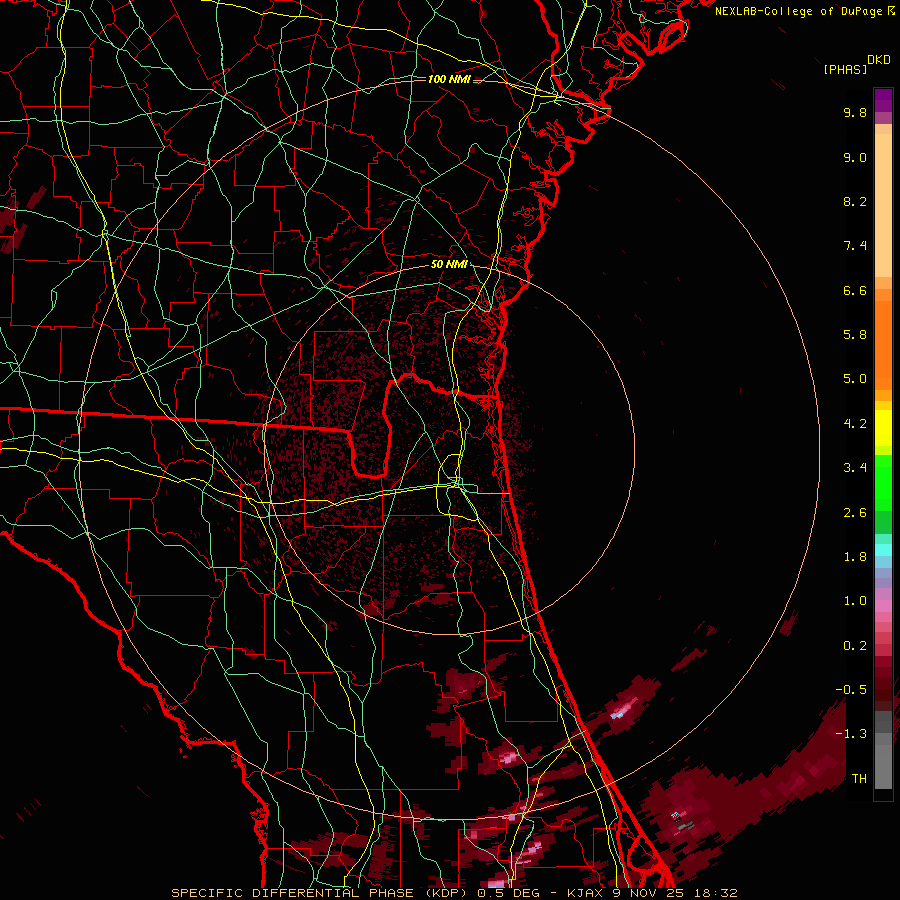Screen dimensions: 900x900
Task: Click the yellow segment of the color bar
Action: (883, 428)
